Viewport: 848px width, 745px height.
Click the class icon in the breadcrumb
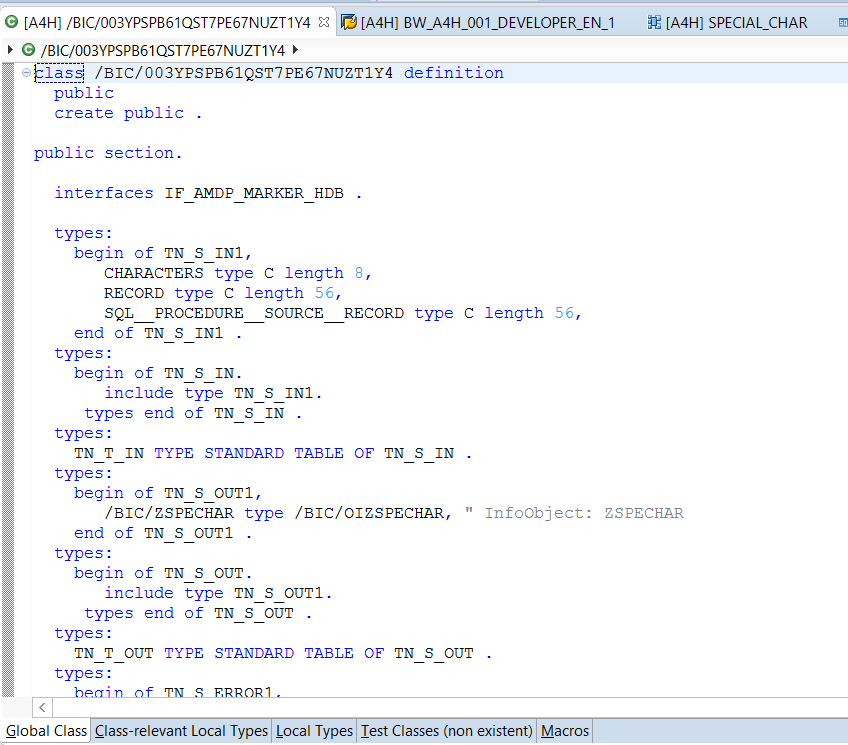pos(28,50)
